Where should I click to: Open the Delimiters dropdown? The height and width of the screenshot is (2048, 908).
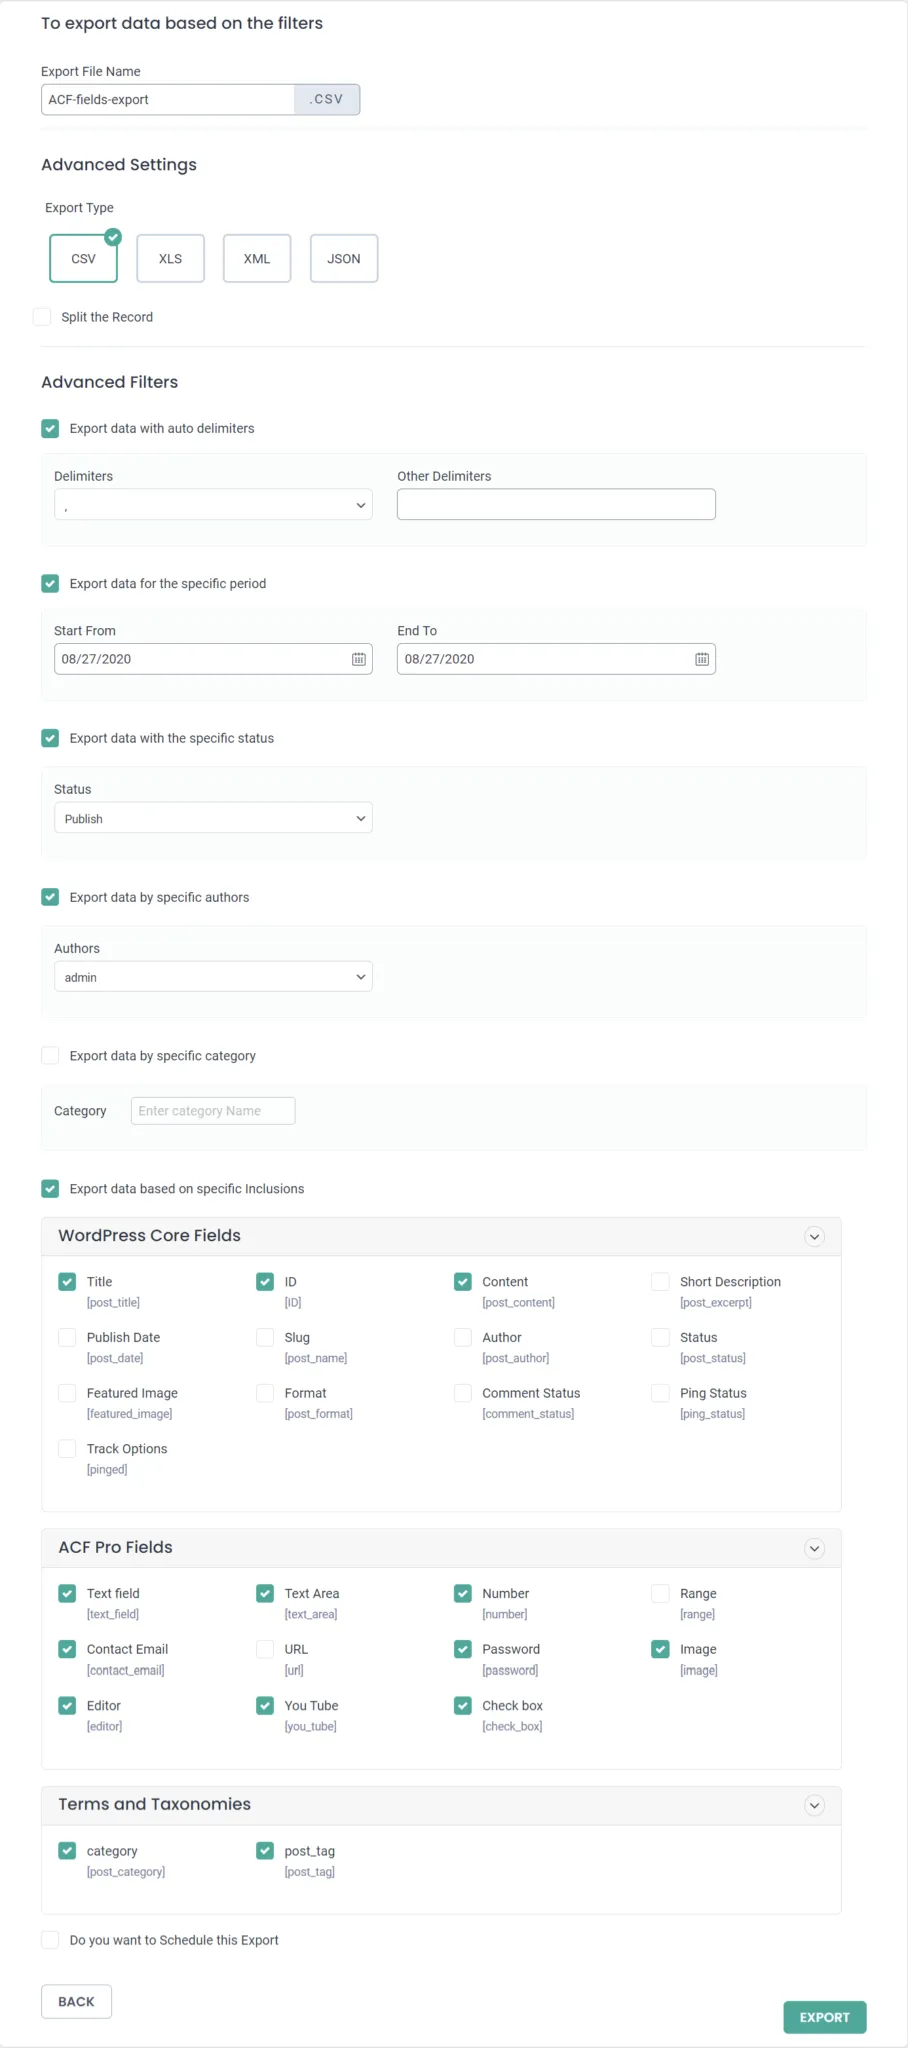(x=213, y=505)
